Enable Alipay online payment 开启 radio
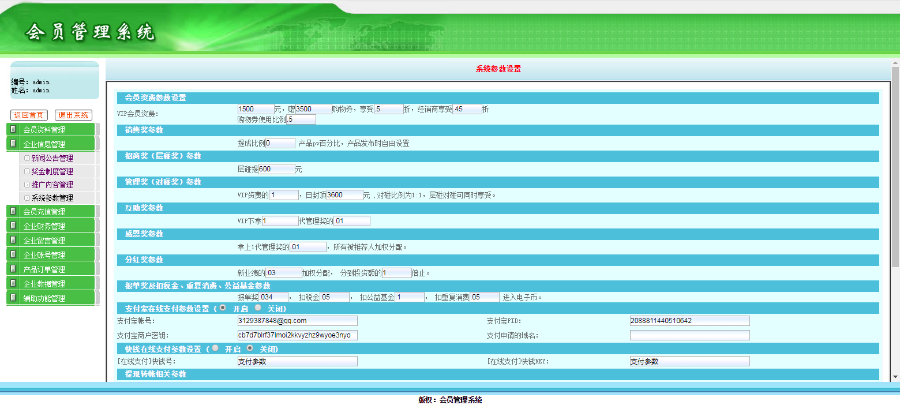 [223, 308]
